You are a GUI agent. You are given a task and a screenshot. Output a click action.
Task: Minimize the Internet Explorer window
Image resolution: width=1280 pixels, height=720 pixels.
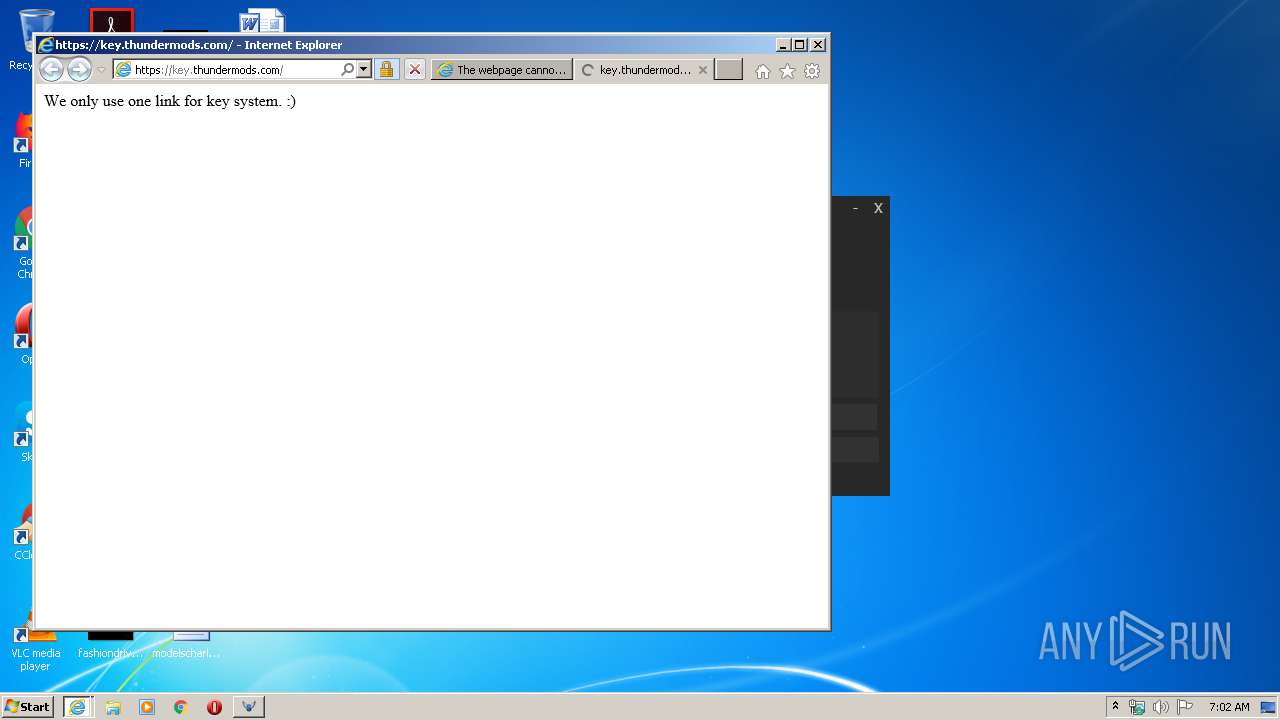click(x=783, y=45)
